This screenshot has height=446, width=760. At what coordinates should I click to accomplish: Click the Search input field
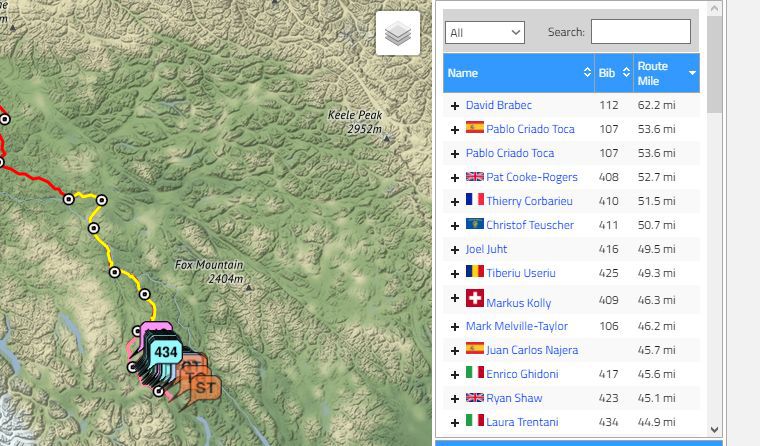tap(640, 32)
